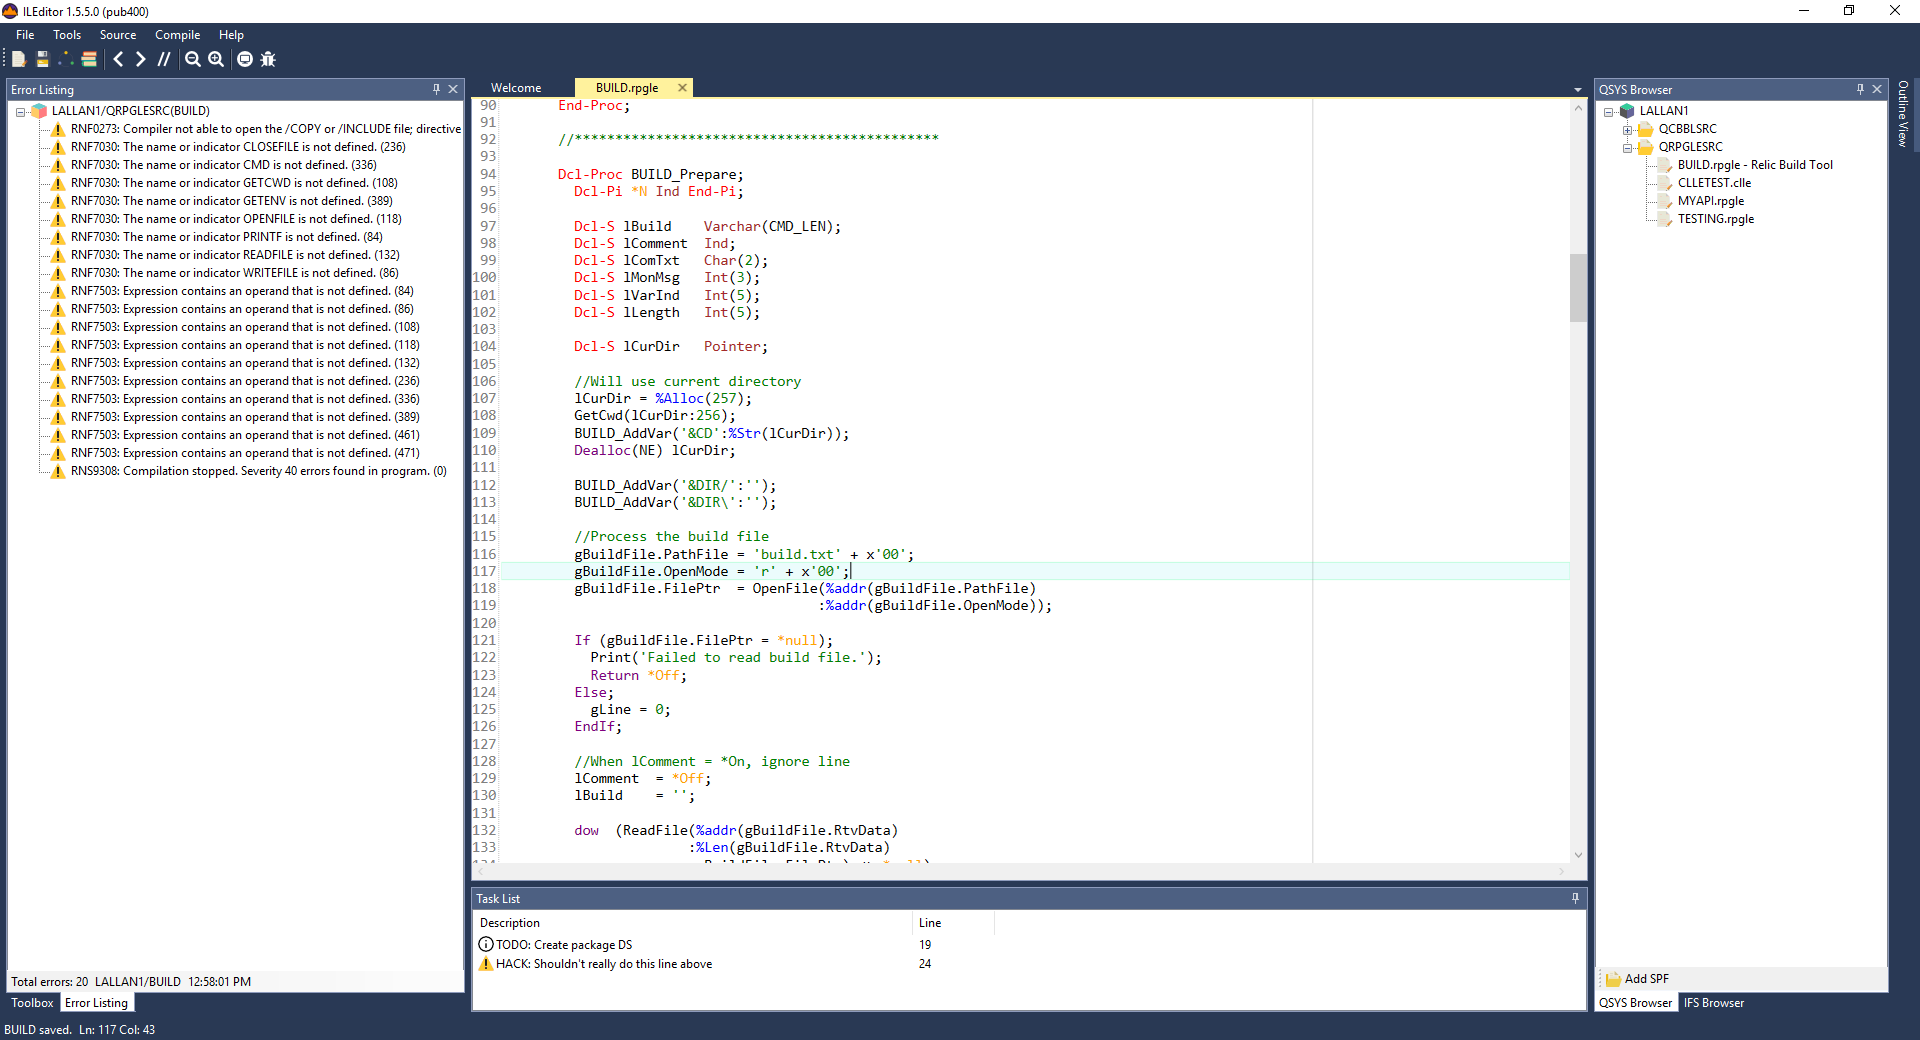Toggle pin on the Error Listing panel
The image size is (1920, 1040).
click(436, 89)
